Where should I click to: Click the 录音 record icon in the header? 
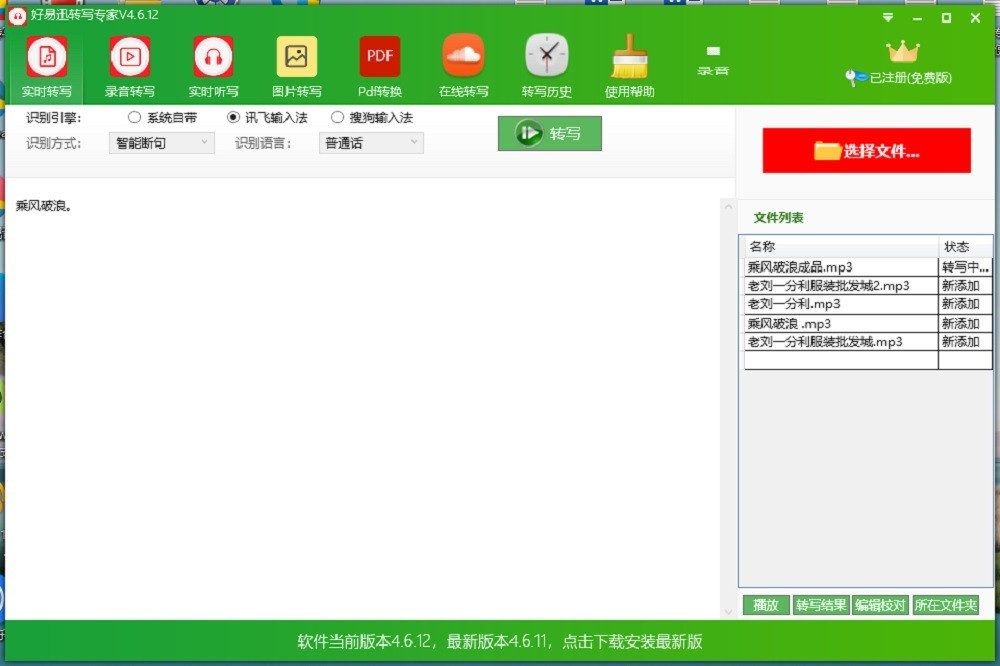tap(713, 59)
